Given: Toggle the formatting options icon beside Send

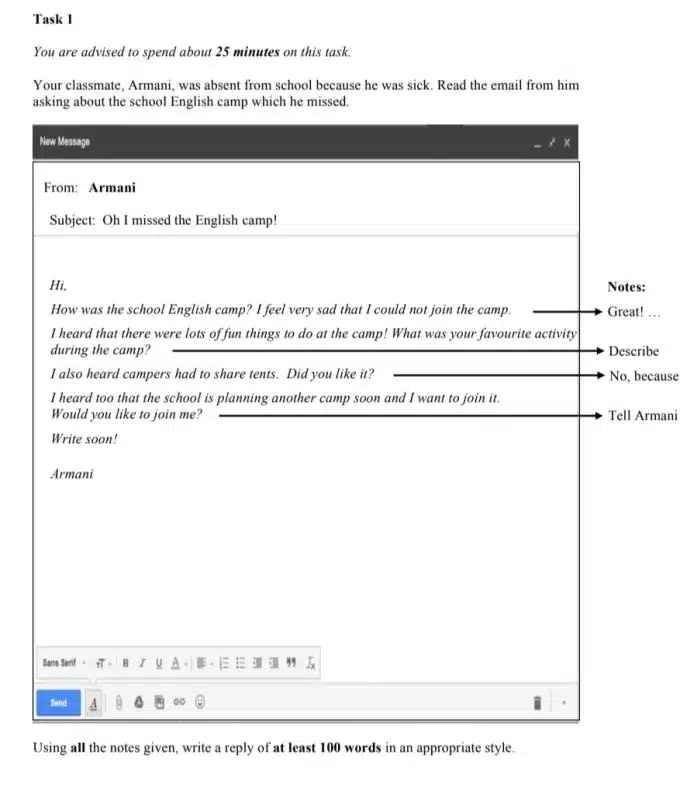Looking at the screenshot, I should coord(94,703).
